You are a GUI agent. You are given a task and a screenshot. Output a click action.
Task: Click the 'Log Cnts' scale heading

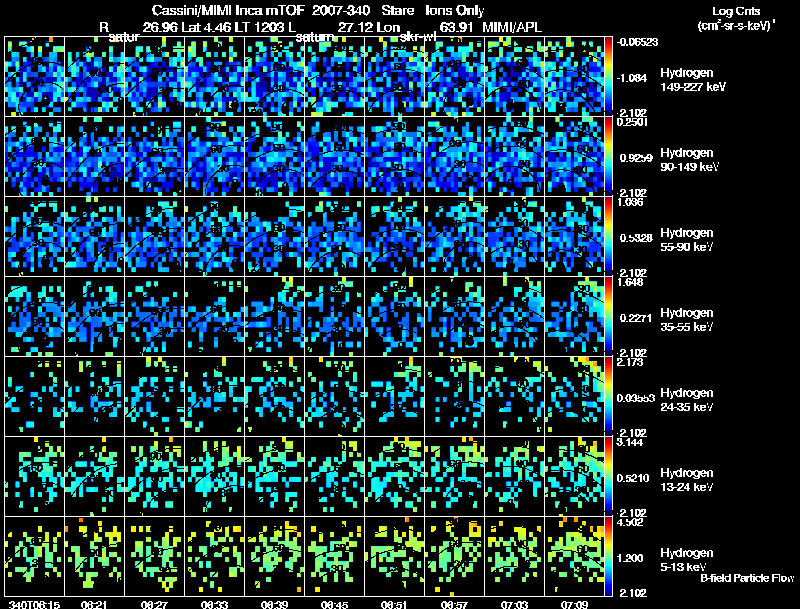[736, 11]
